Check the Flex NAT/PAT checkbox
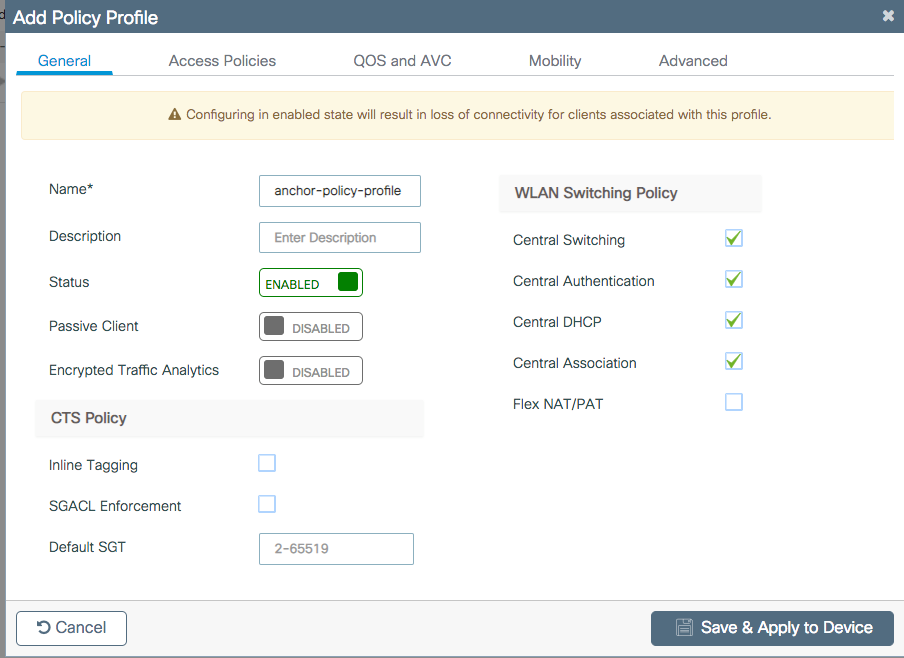Viewport: 904px width, 658px height. click(x=734, y=403)
